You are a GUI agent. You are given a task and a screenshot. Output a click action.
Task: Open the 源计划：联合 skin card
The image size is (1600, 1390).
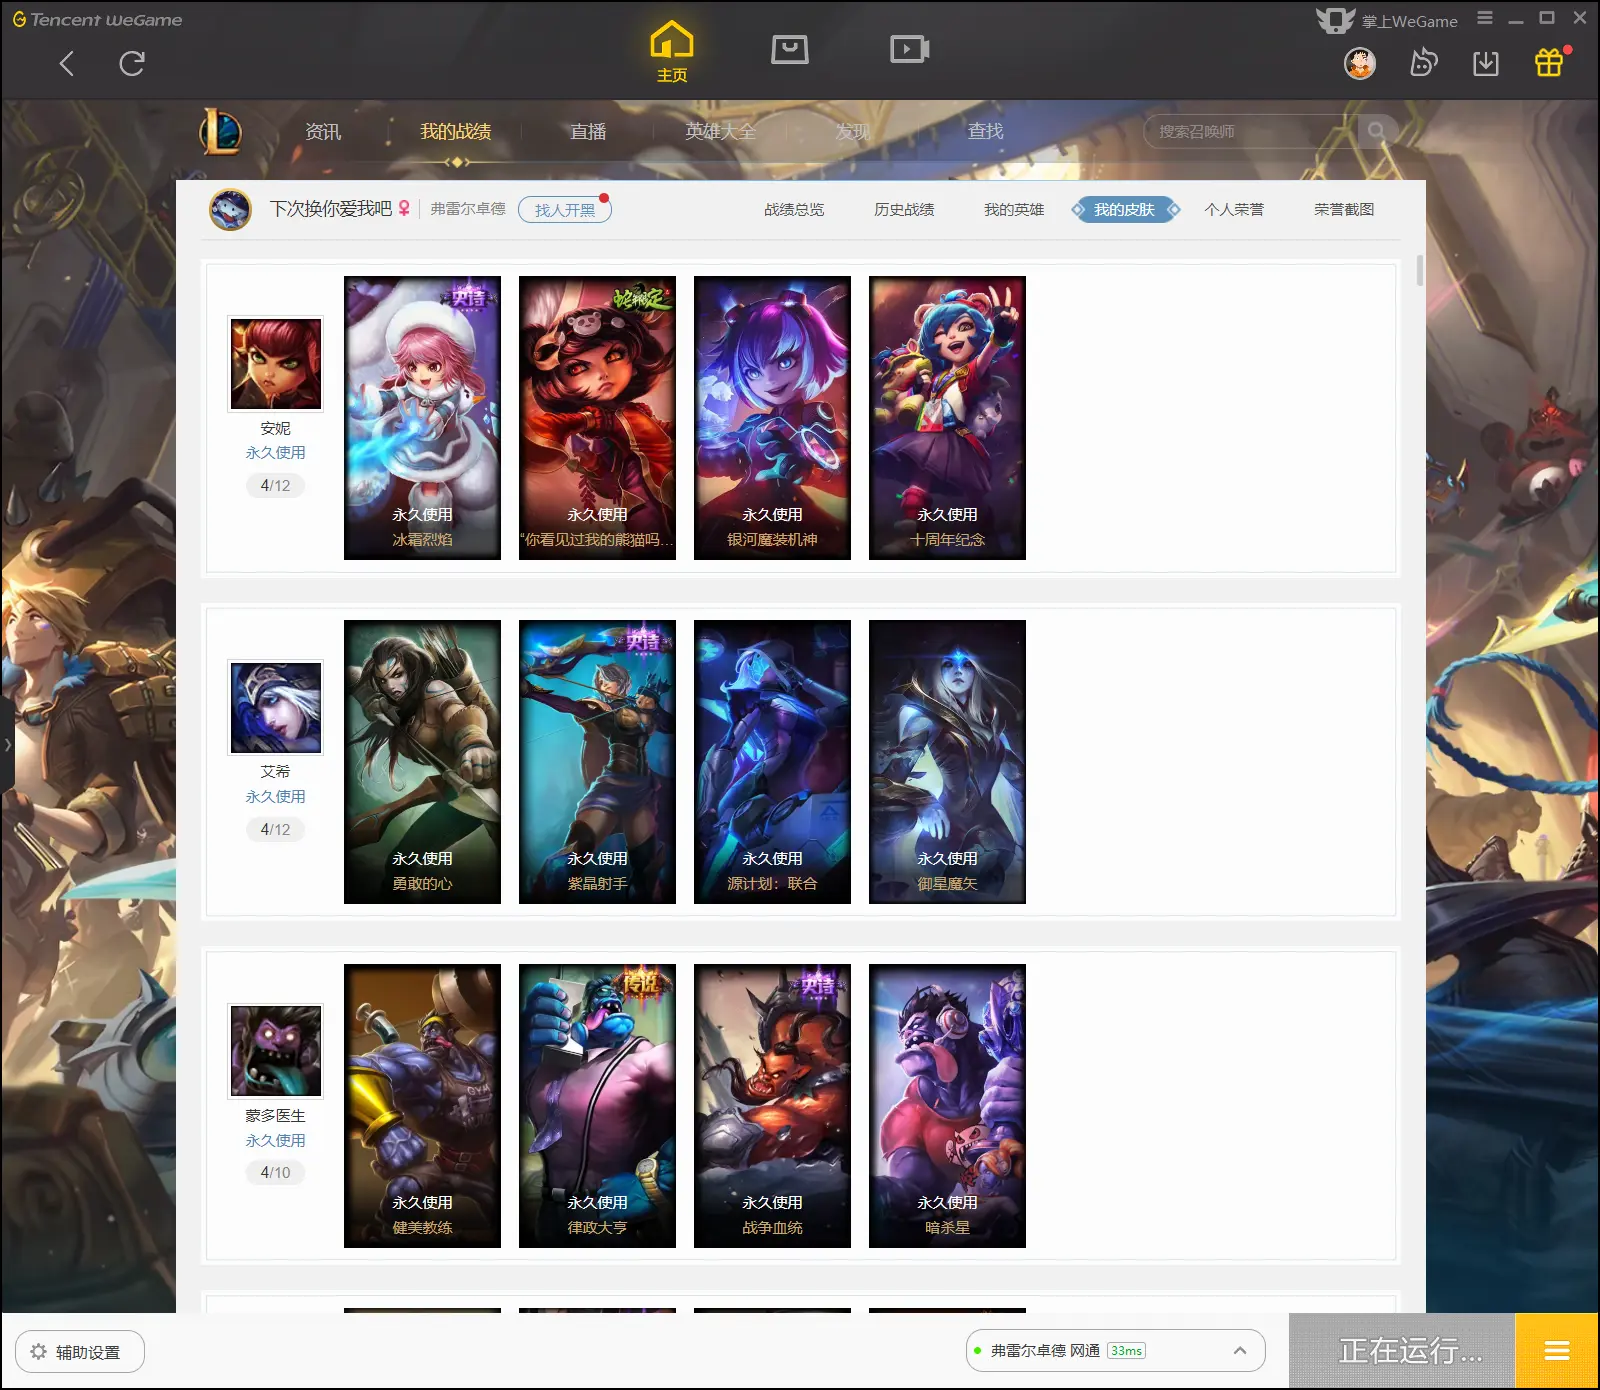tap(772, 762)
